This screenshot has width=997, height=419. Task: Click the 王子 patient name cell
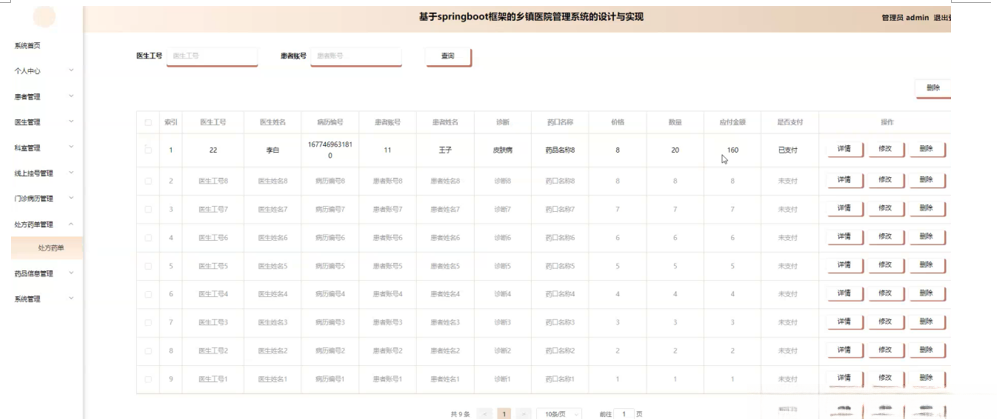445,151
